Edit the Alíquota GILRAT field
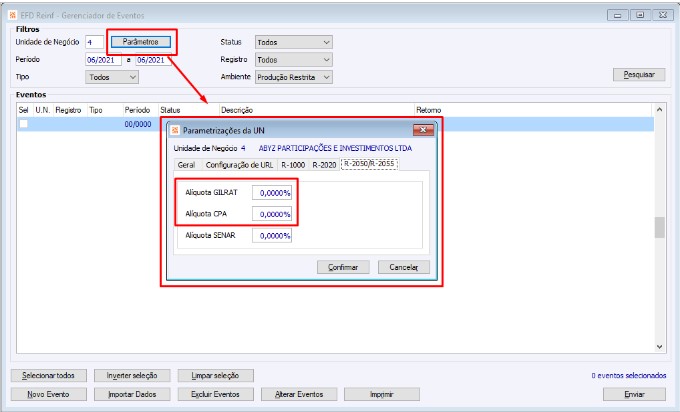680x412 pixels. [x=272, y=193]
